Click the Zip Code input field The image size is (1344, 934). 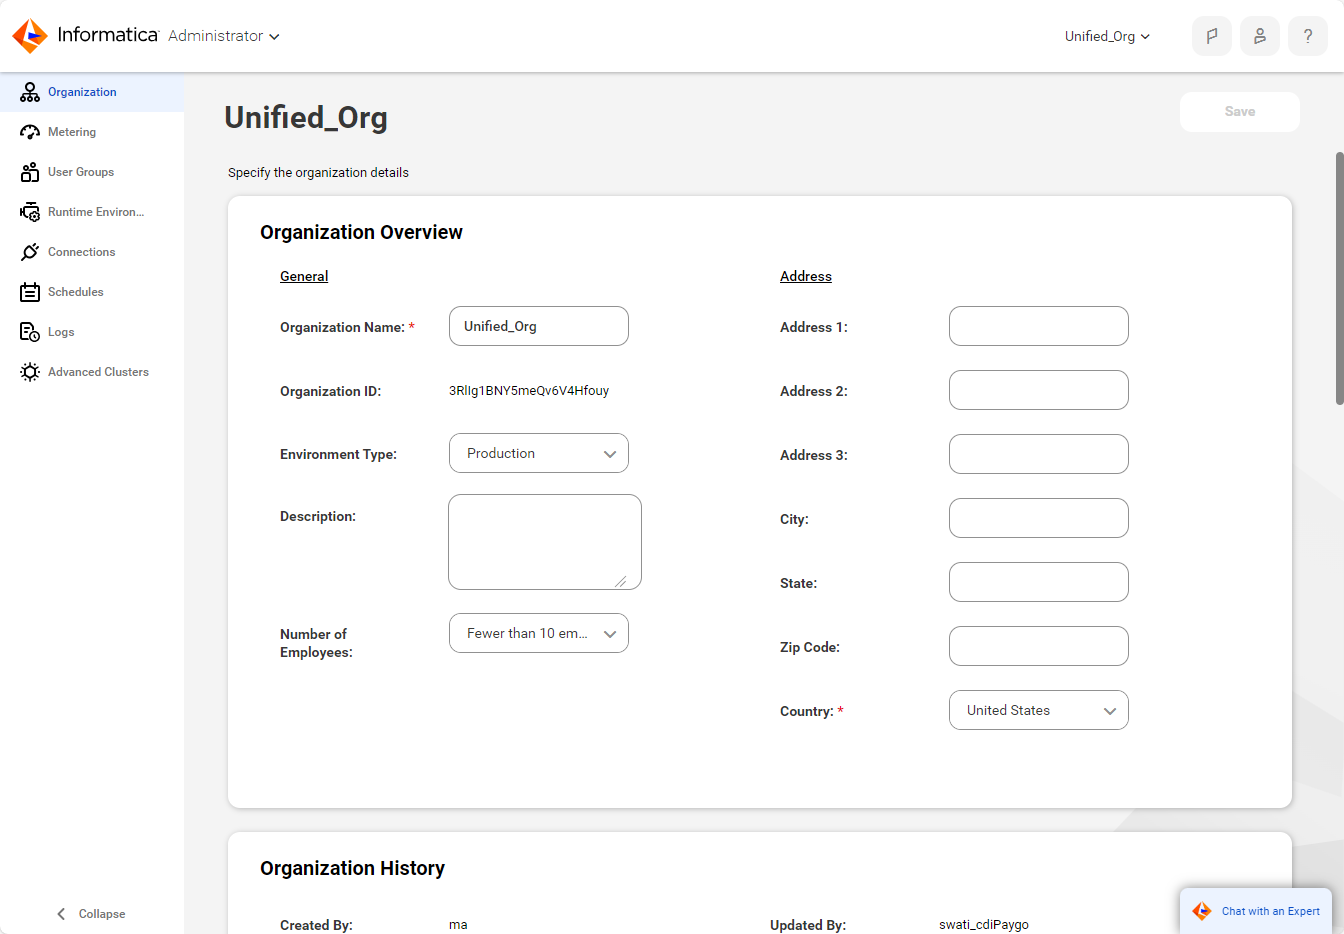1039,646
